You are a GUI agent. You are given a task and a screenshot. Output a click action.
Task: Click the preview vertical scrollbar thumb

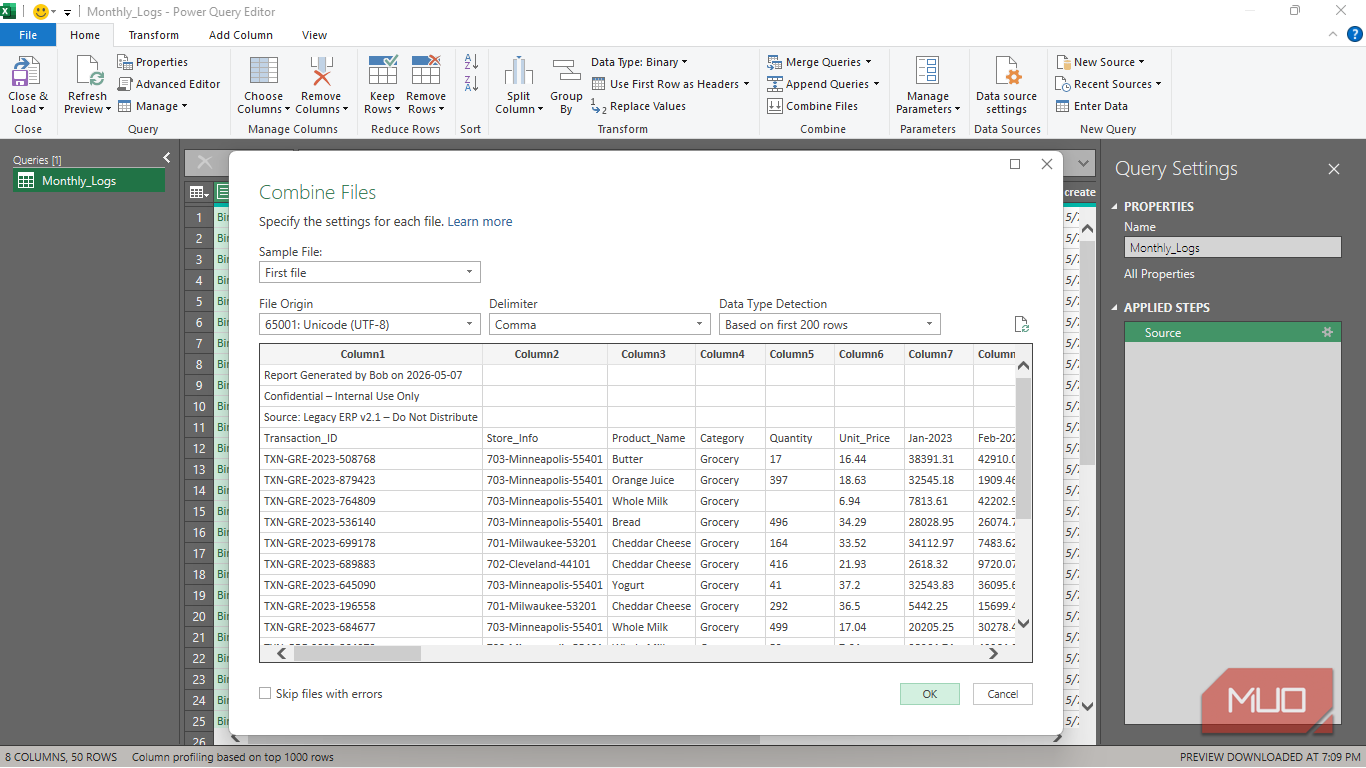pos(1023,448)
